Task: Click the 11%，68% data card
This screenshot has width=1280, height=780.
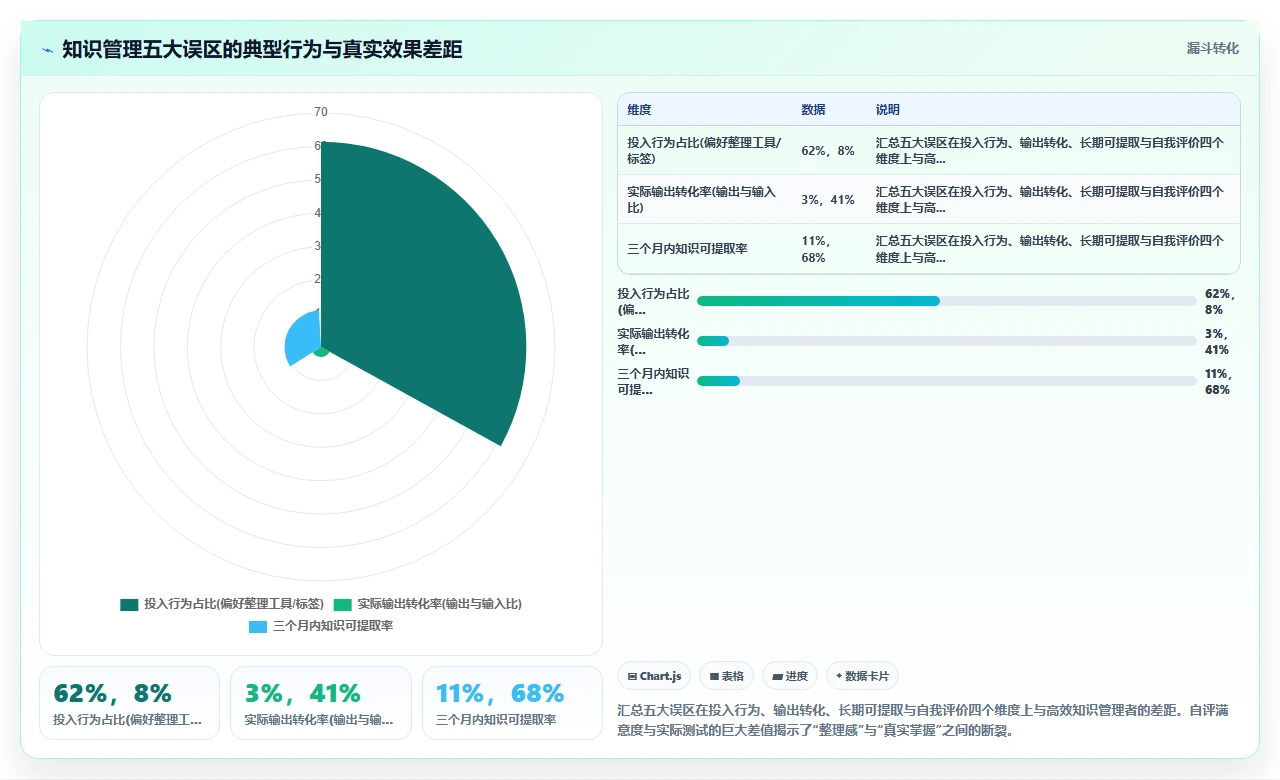Action: click(x=512, y=703)
